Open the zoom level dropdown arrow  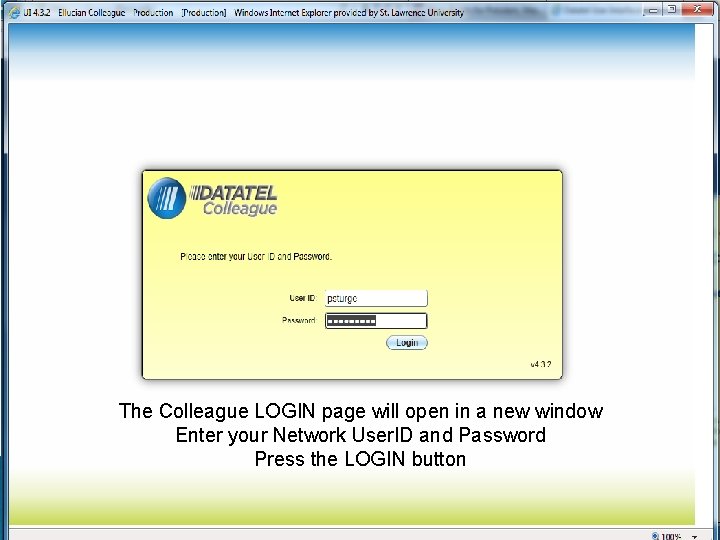[x=695, y=536]
